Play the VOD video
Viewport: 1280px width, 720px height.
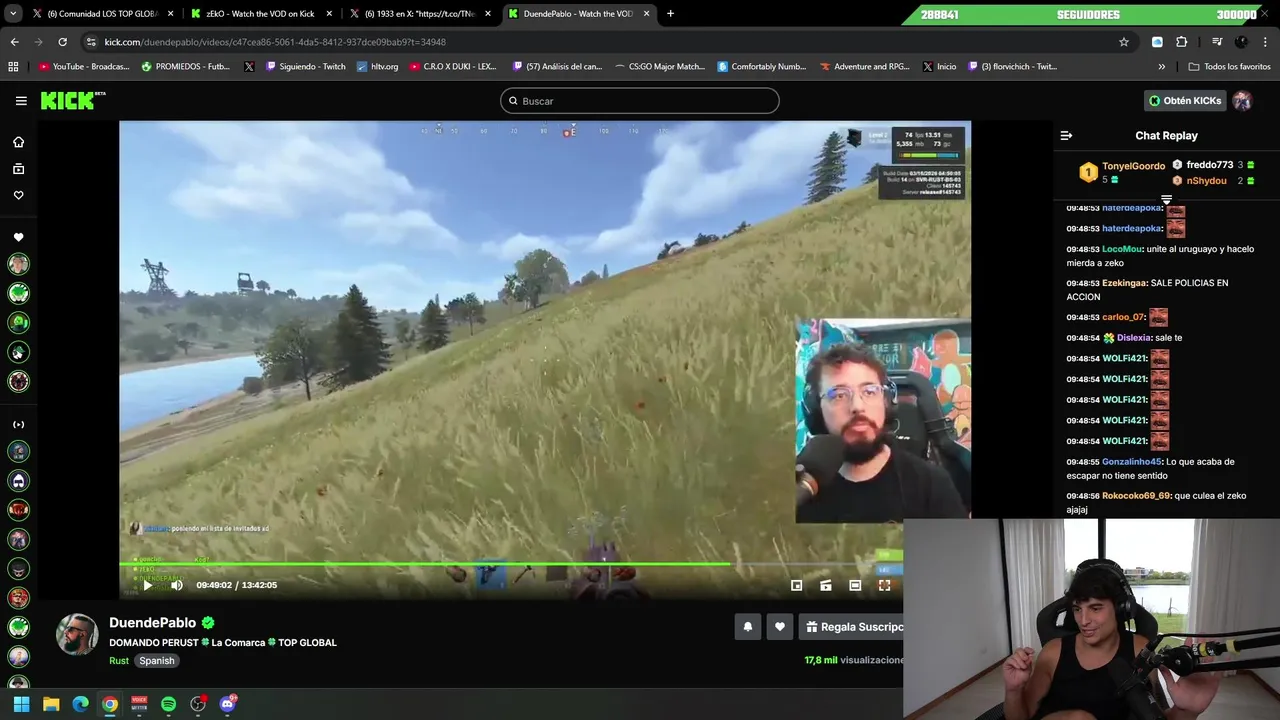(148, 585)
